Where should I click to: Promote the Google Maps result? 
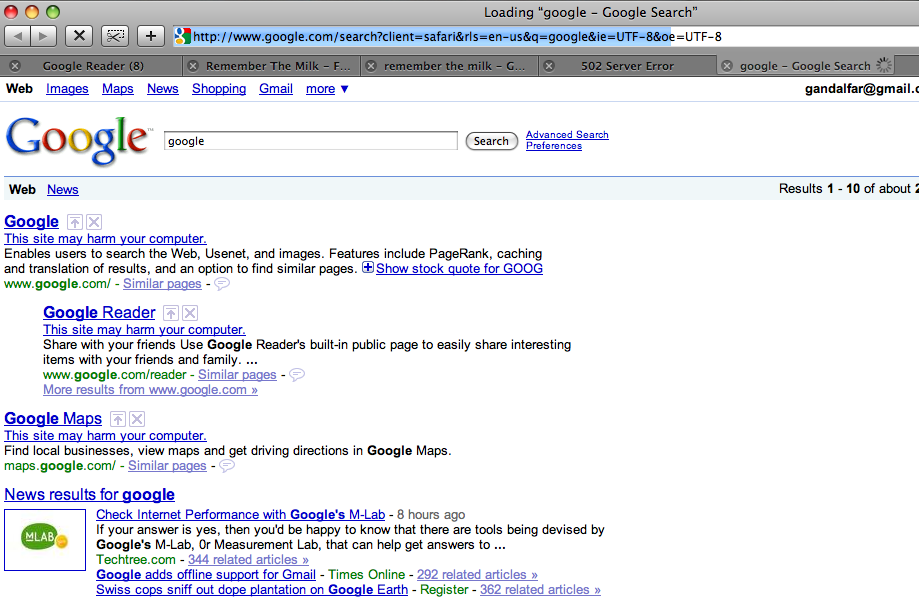click(118, 419)
